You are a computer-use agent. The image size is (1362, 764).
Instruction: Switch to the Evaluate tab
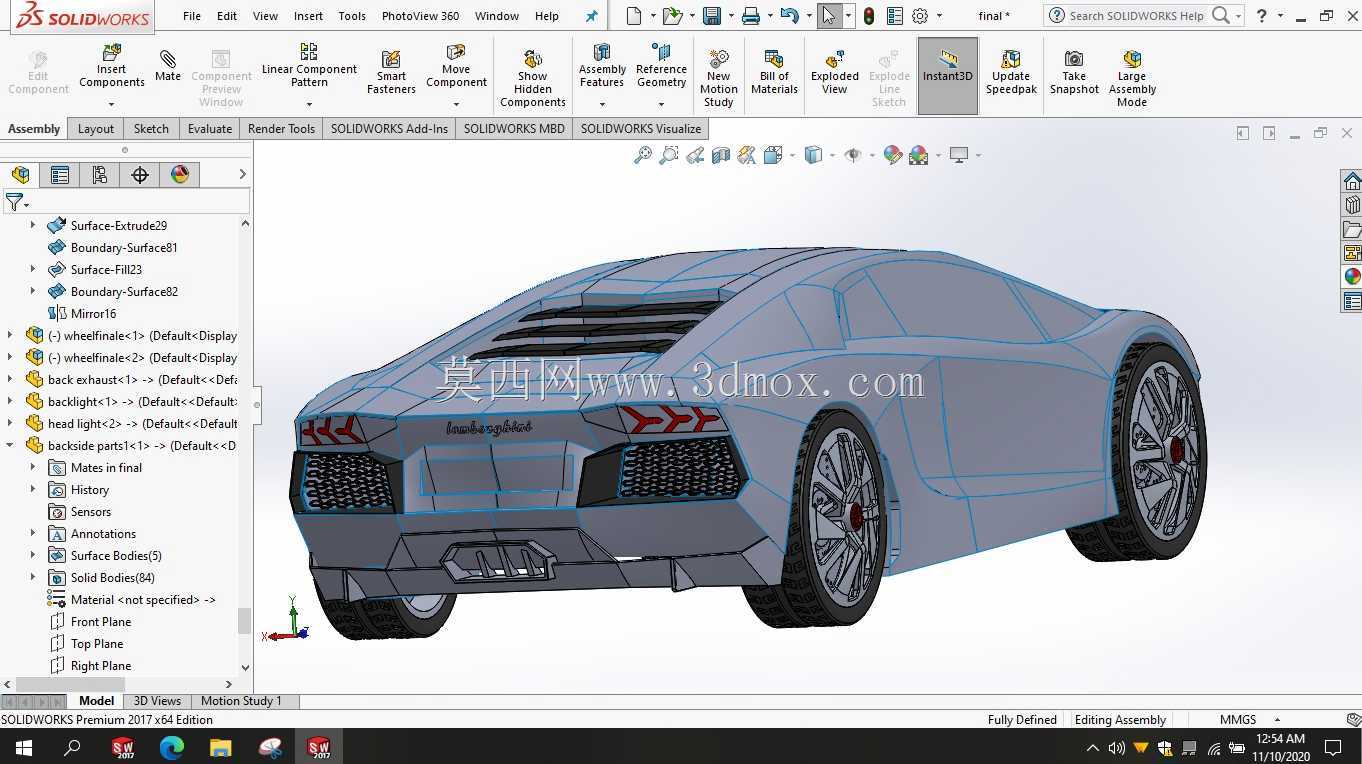(x=210, y=129)
